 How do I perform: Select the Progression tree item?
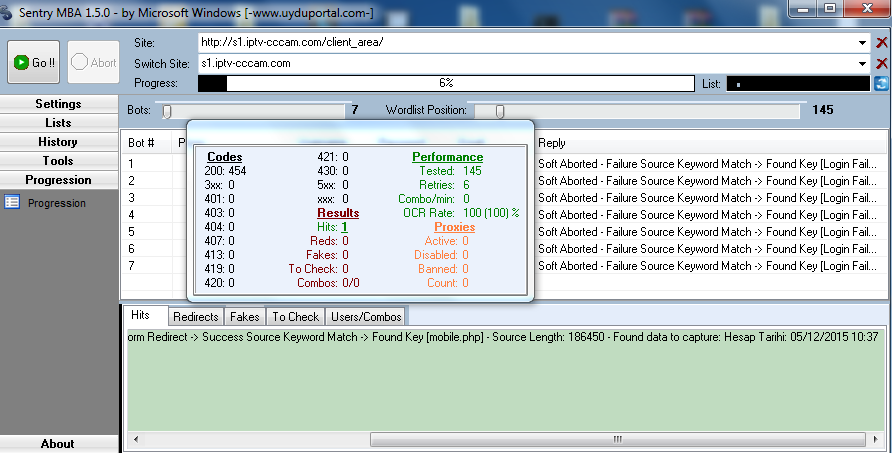point(57,203)
